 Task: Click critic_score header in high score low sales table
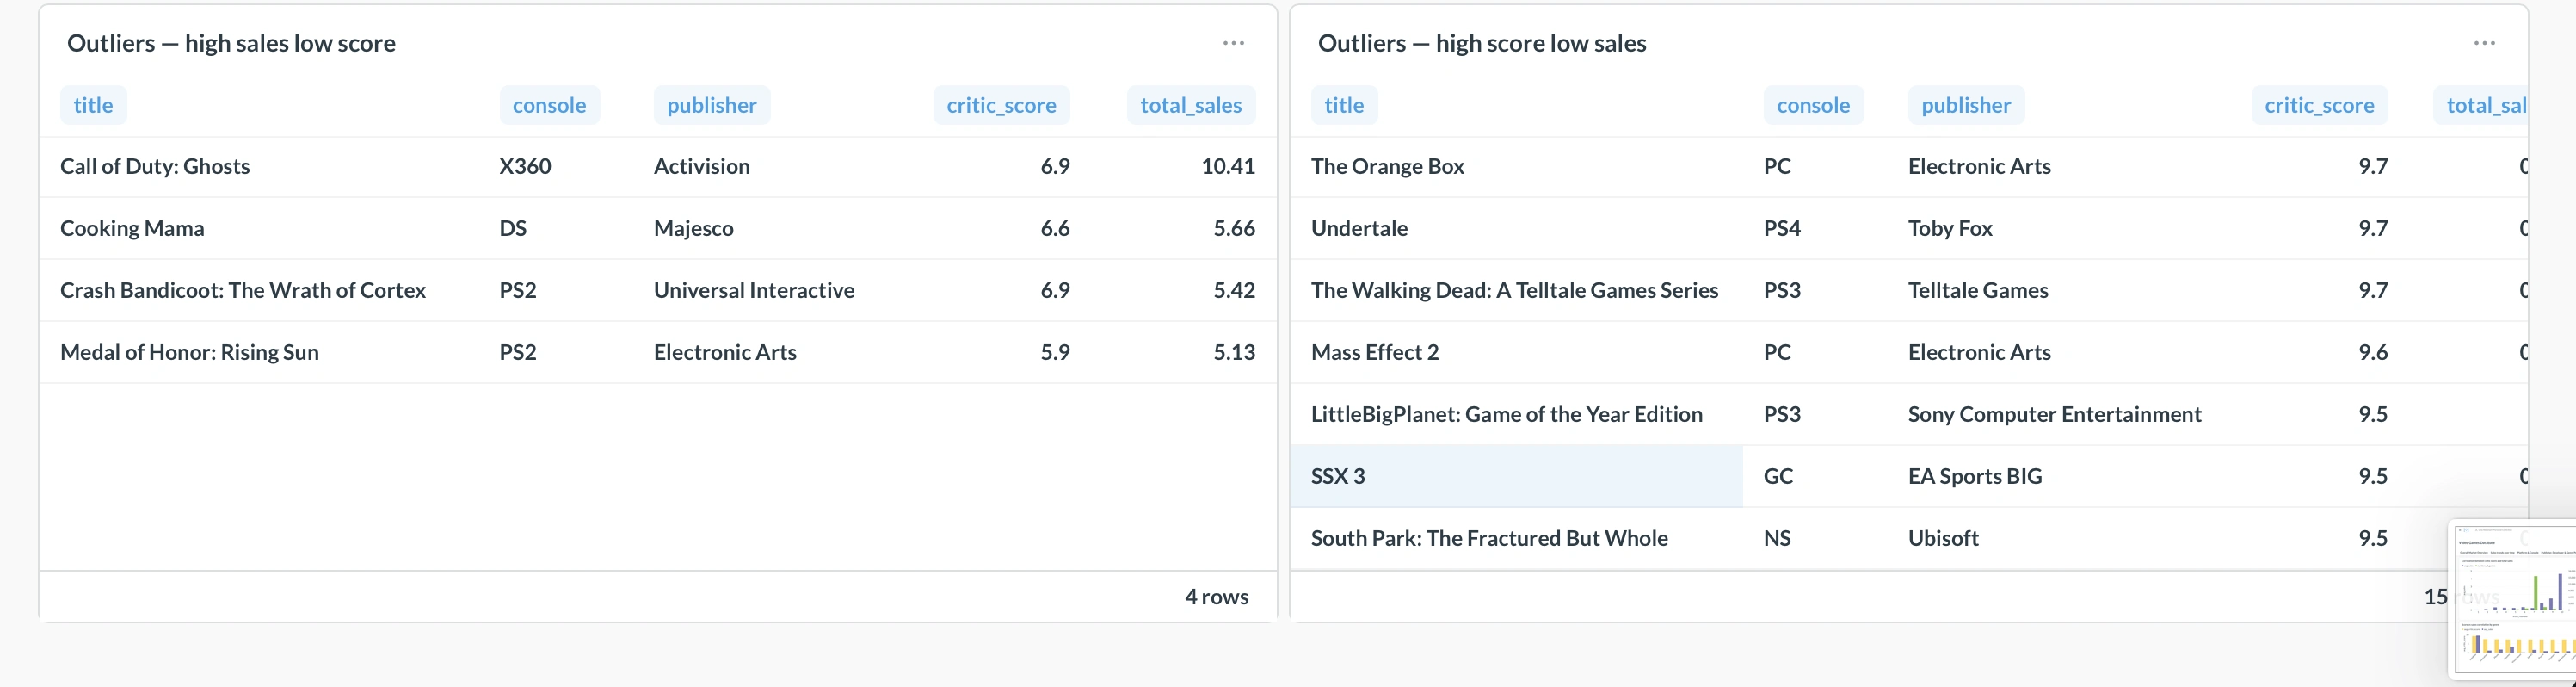click(x=2318, y=105)
